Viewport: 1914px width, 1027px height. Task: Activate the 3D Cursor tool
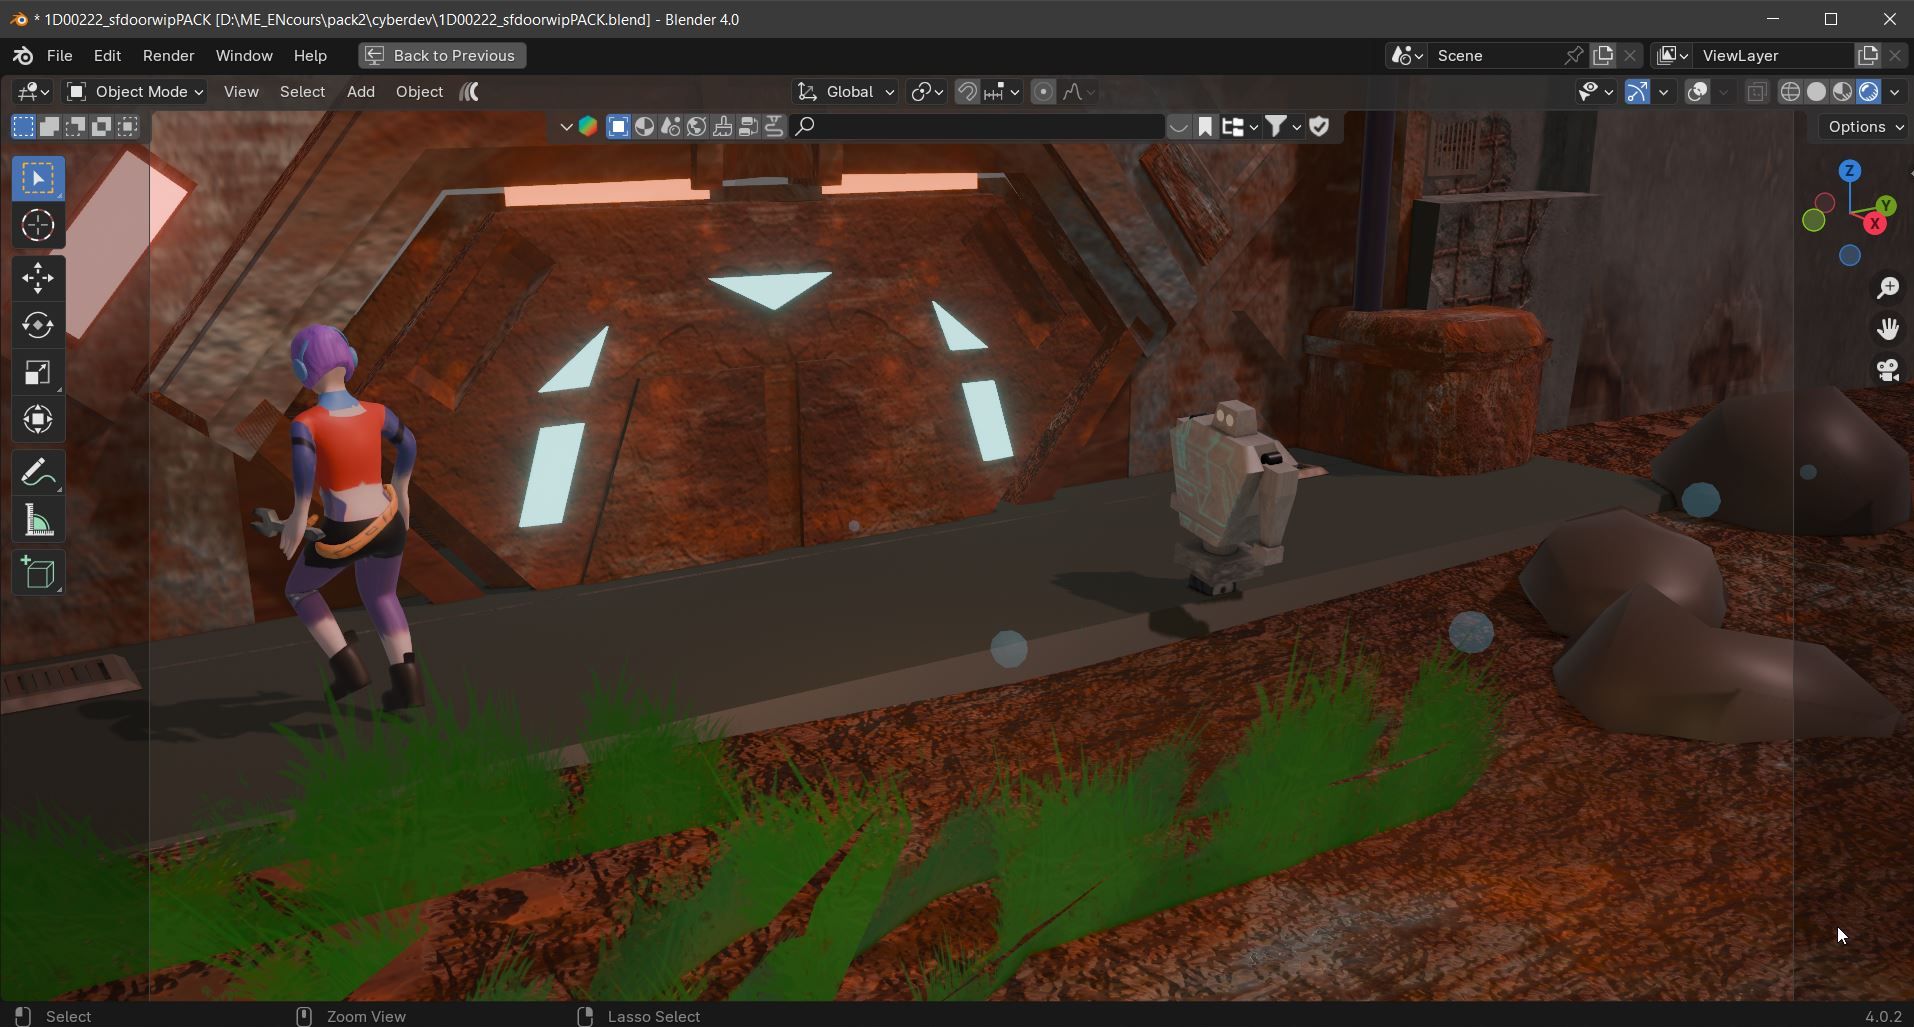(38, 226)
